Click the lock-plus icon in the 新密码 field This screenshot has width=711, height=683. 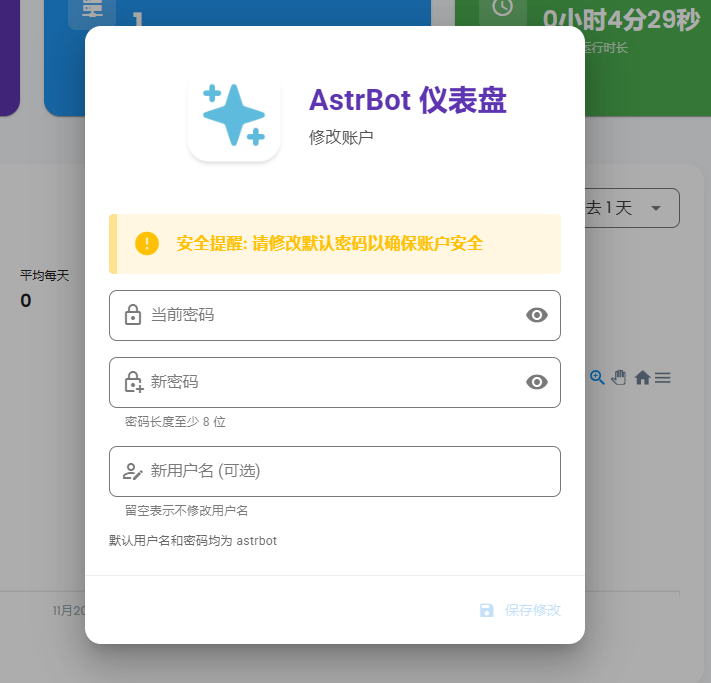click(x=132, y=382)
